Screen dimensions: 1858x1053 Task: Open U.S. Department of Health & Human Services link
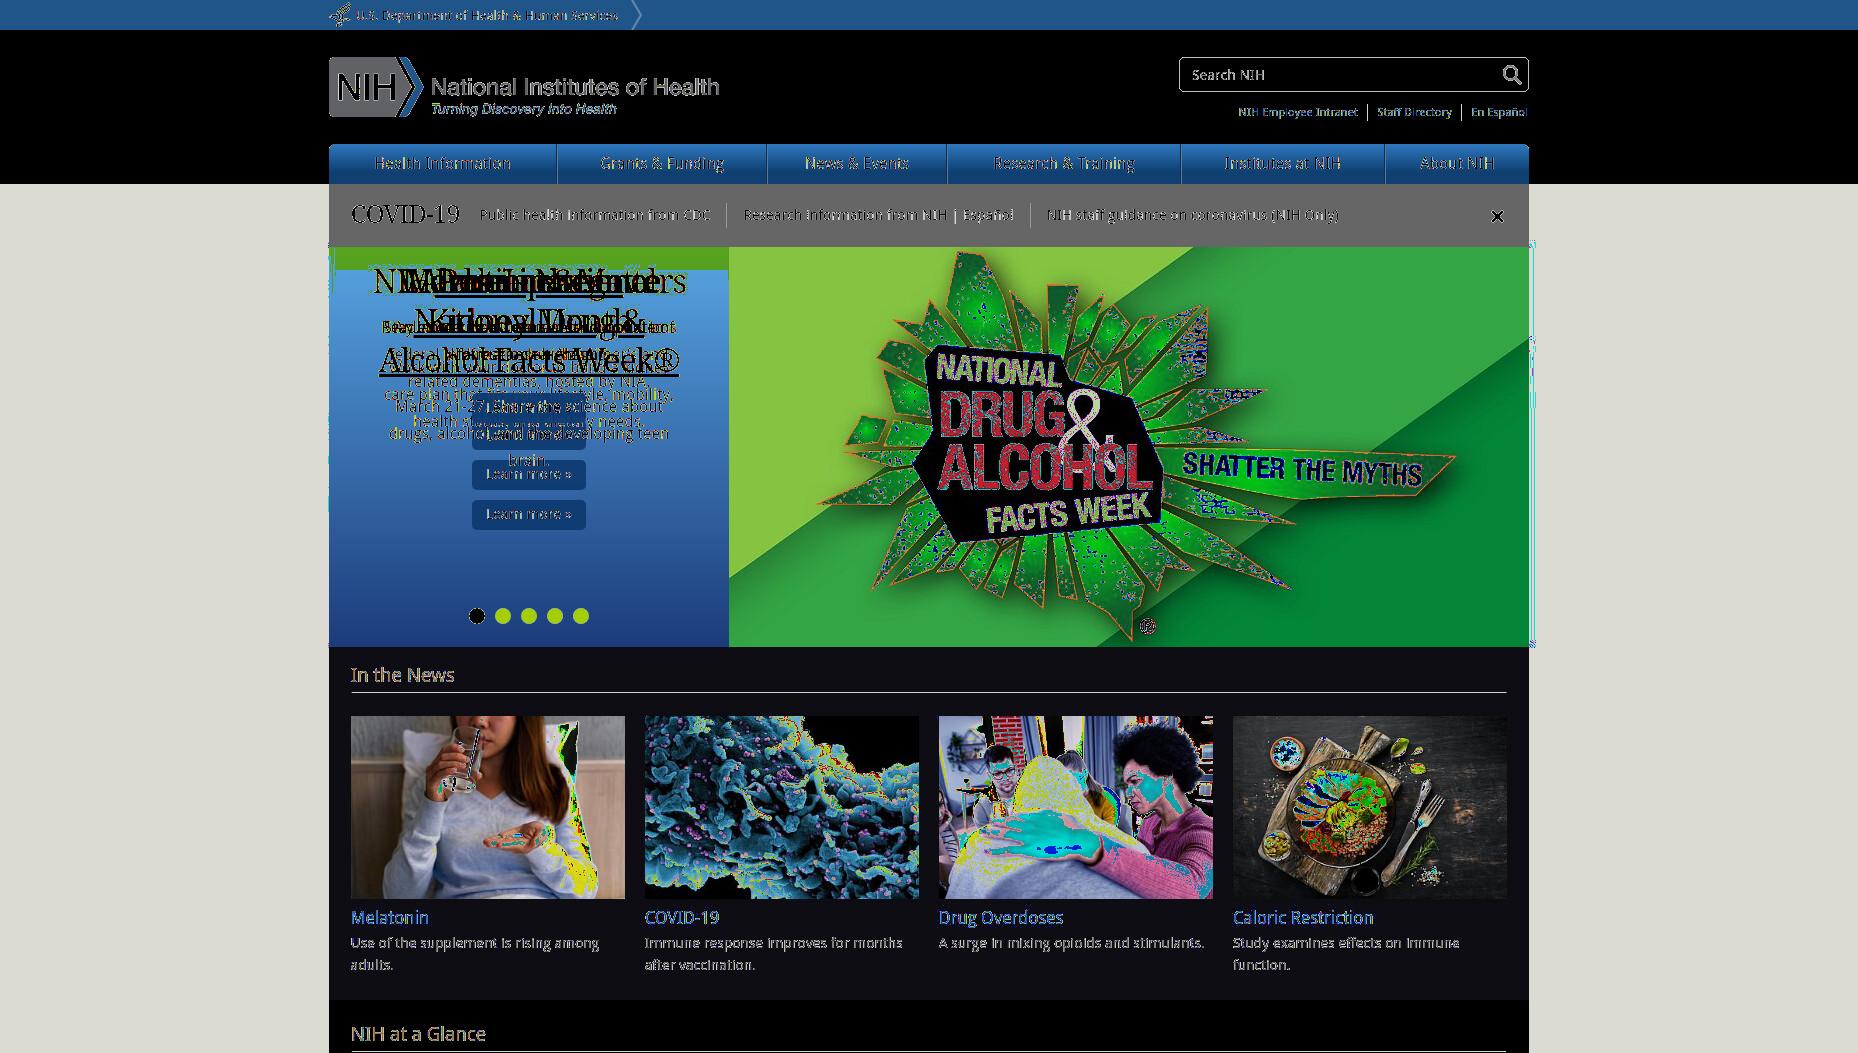487,16
